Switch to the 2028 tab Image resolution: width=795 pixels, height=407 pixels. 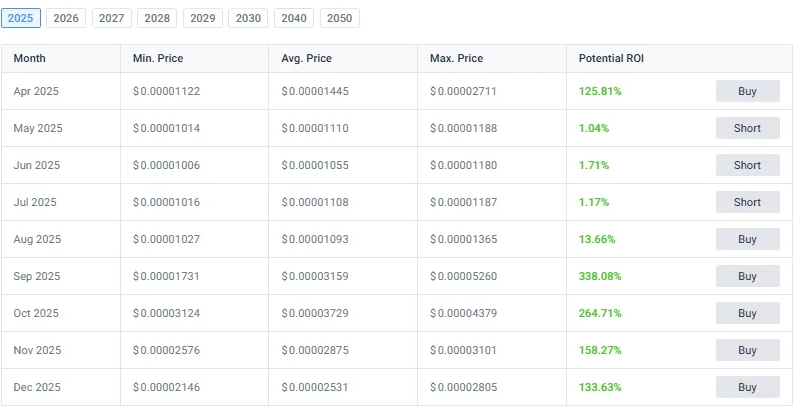[157, 18]
